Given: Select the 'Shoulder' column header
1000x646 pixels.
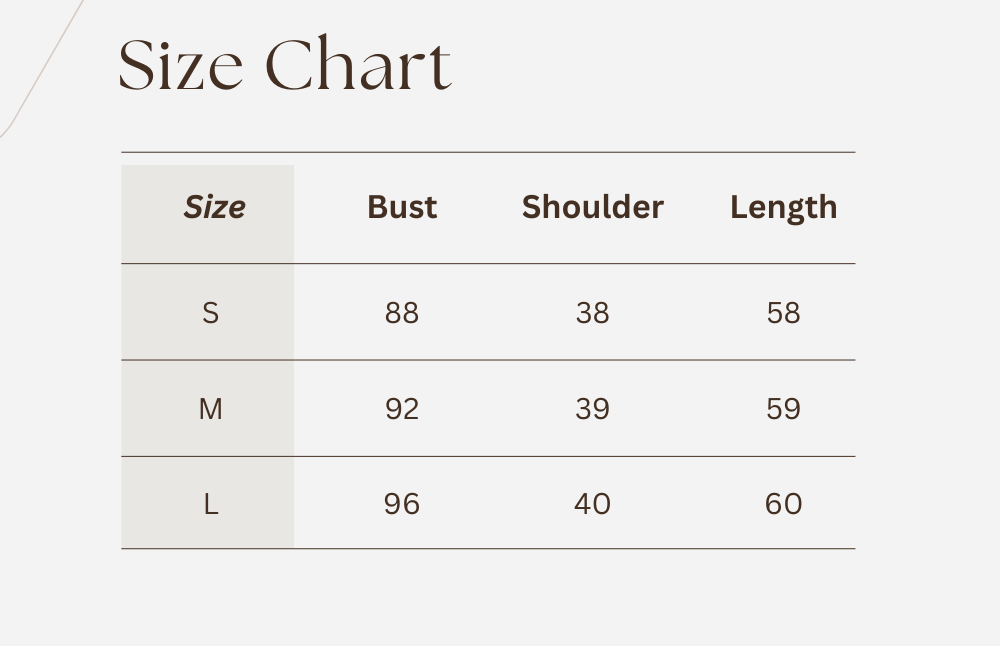Looking at the screenshot, I should 592,207.
